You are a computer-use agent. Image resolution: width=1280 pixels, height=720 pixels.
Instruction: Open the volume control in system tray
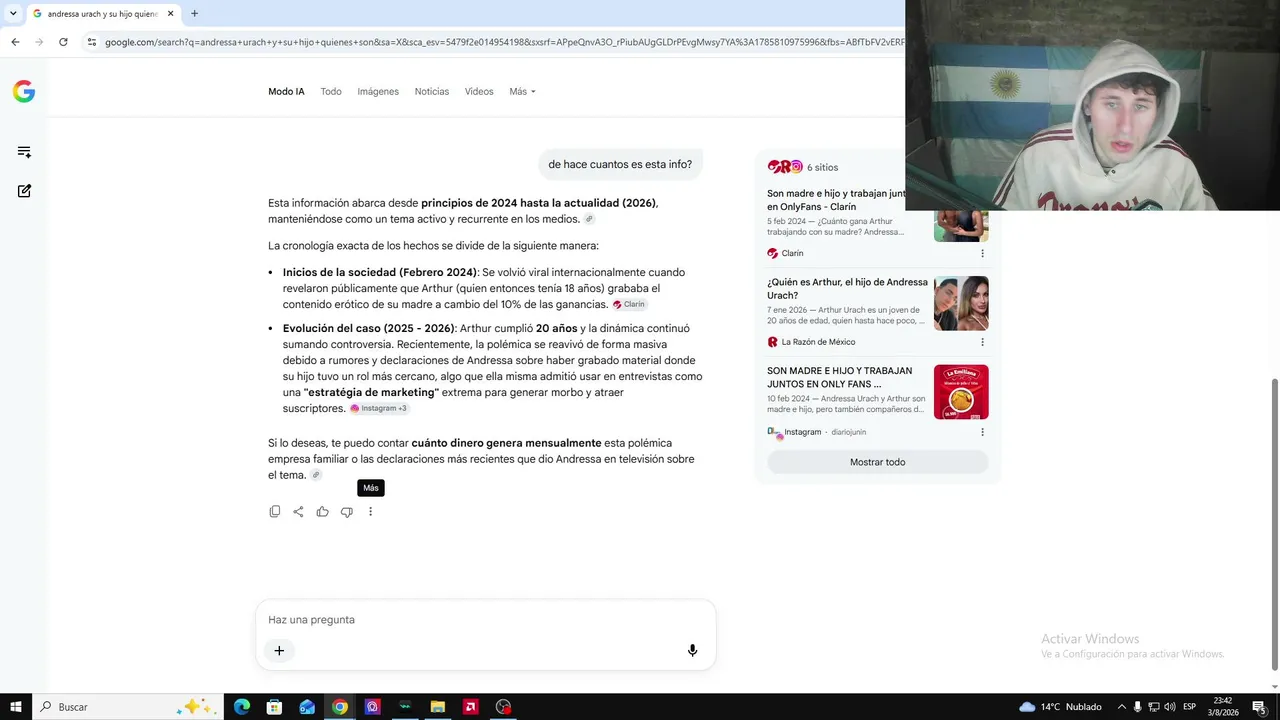click(x=1170, y=707)
